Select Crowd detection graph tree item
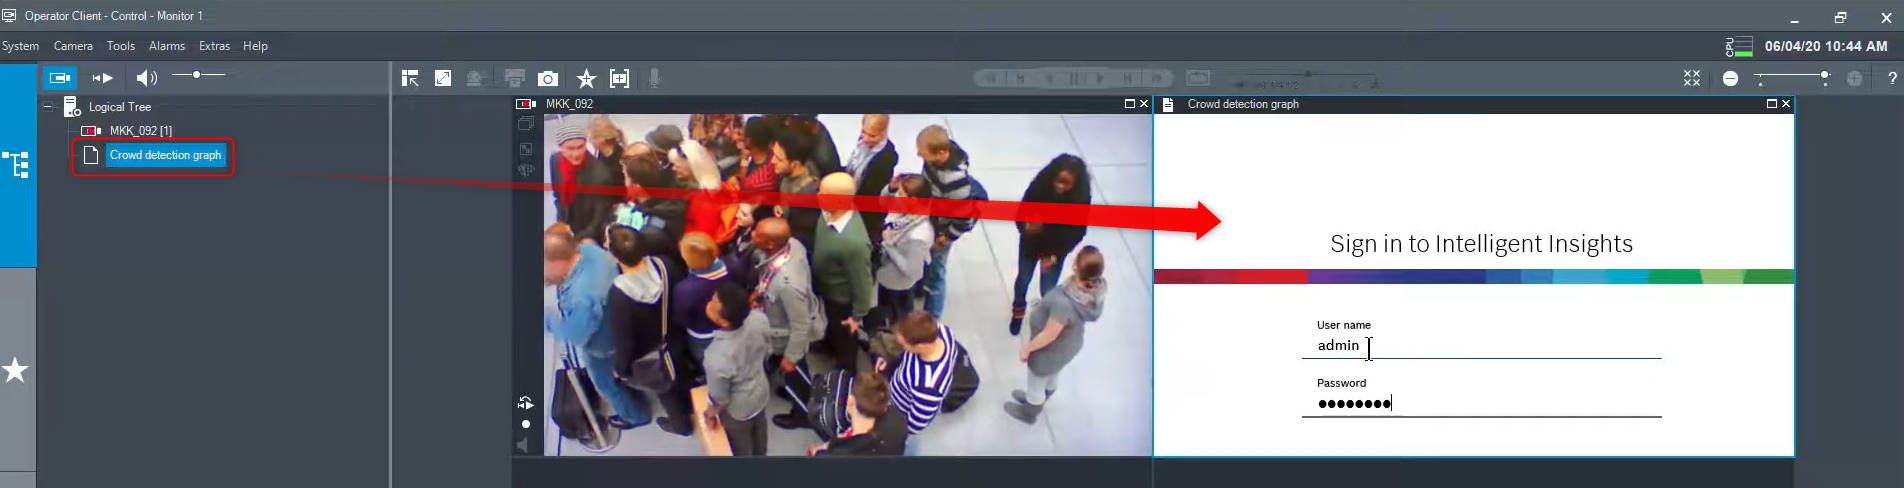This screenshot has width=1904, height=488. pos(165,156)
